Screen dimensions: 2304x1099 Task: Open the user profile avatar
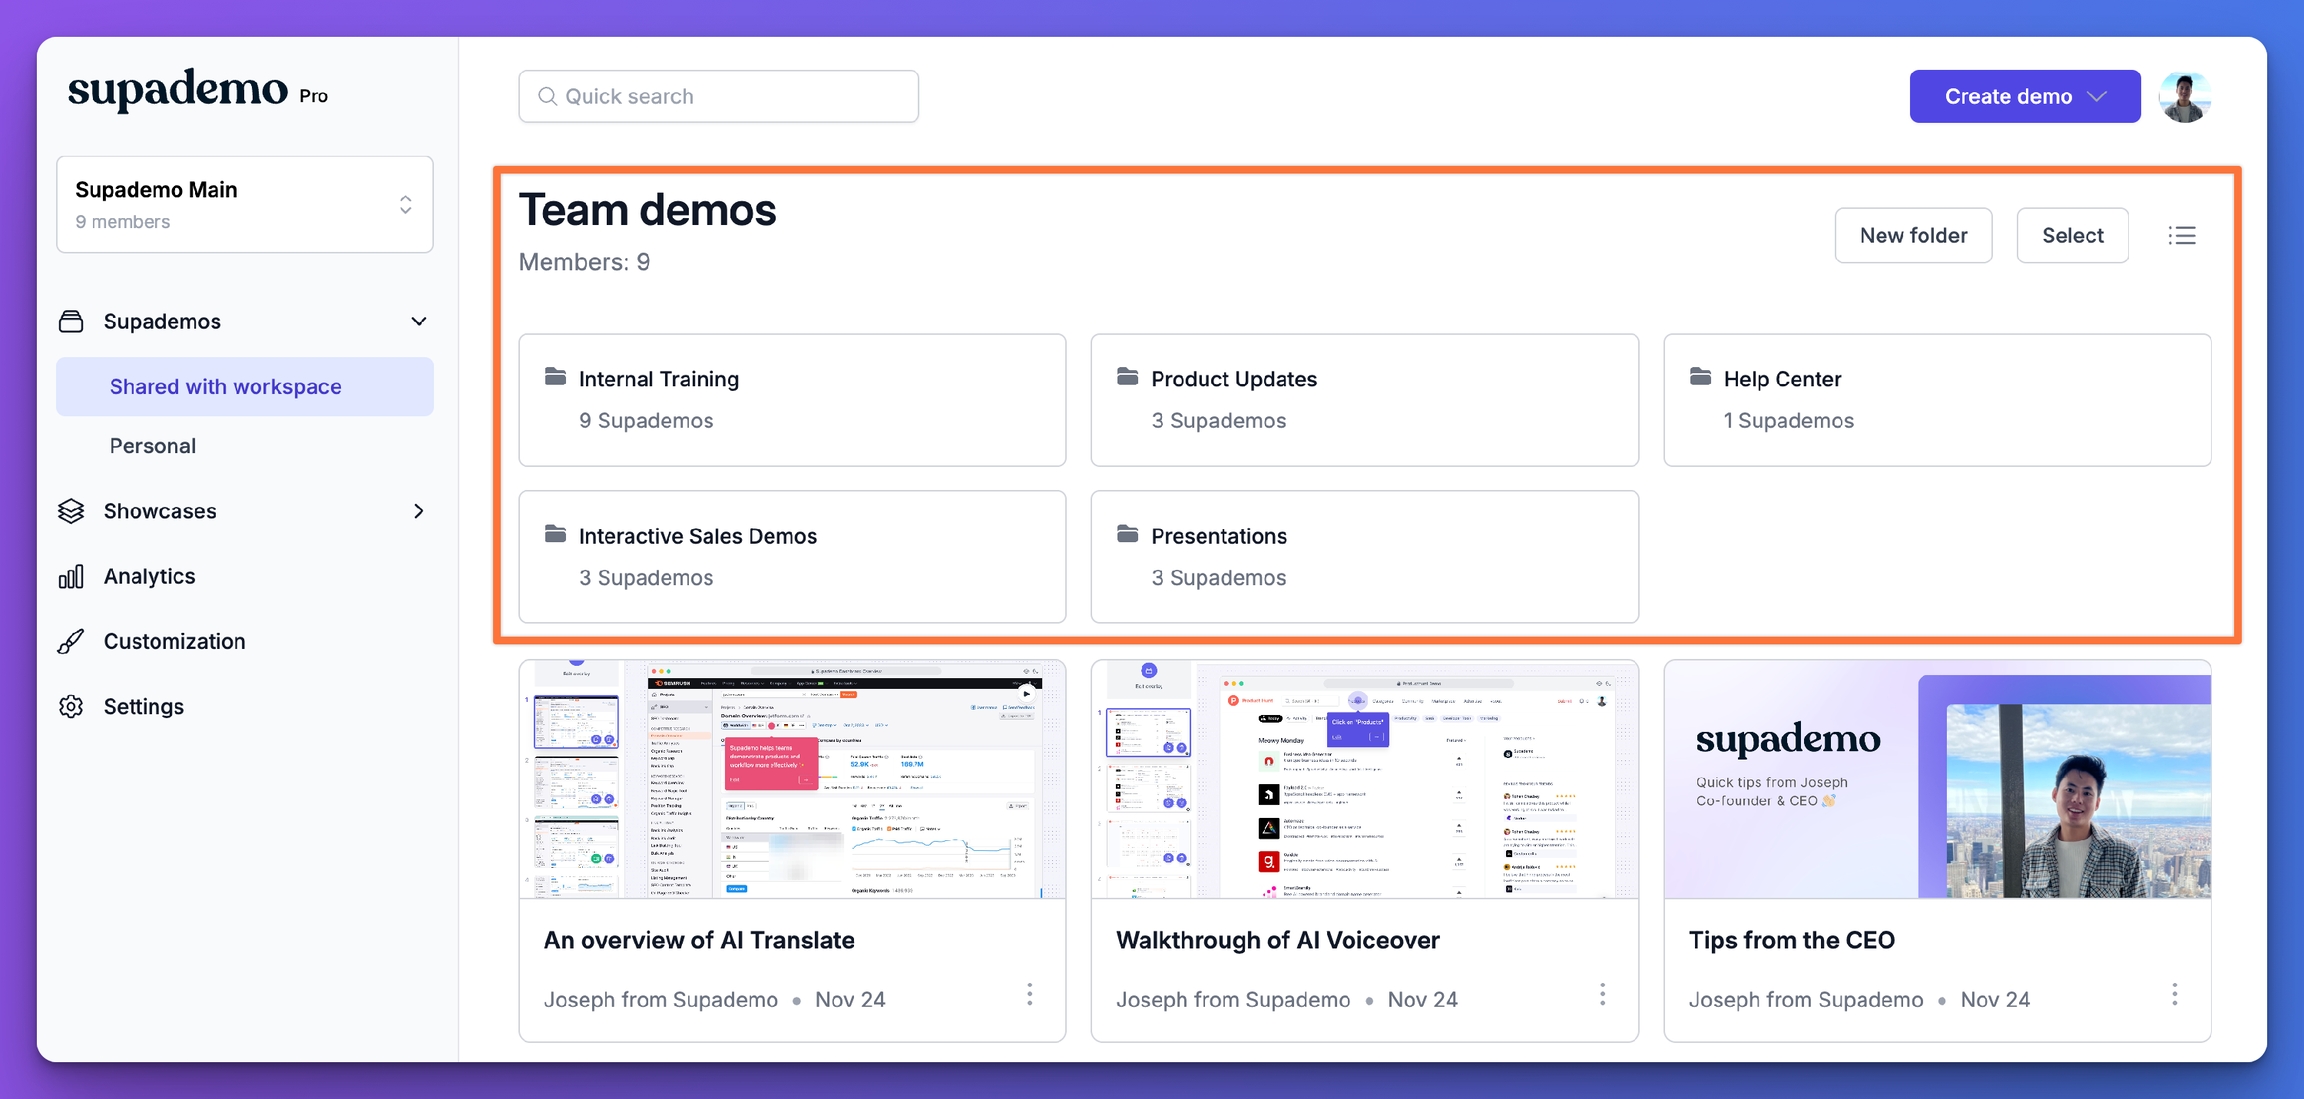[x=2184, y=97]
